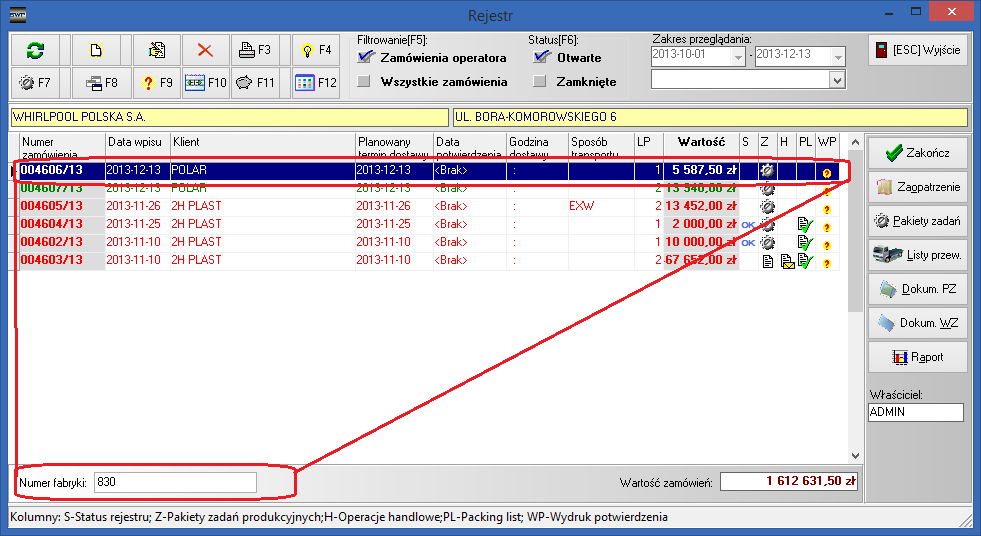The height and width of the screenshot is (536, 981).
Task: Open Listy przew. with the truck button
Action: tap(917, 255)
